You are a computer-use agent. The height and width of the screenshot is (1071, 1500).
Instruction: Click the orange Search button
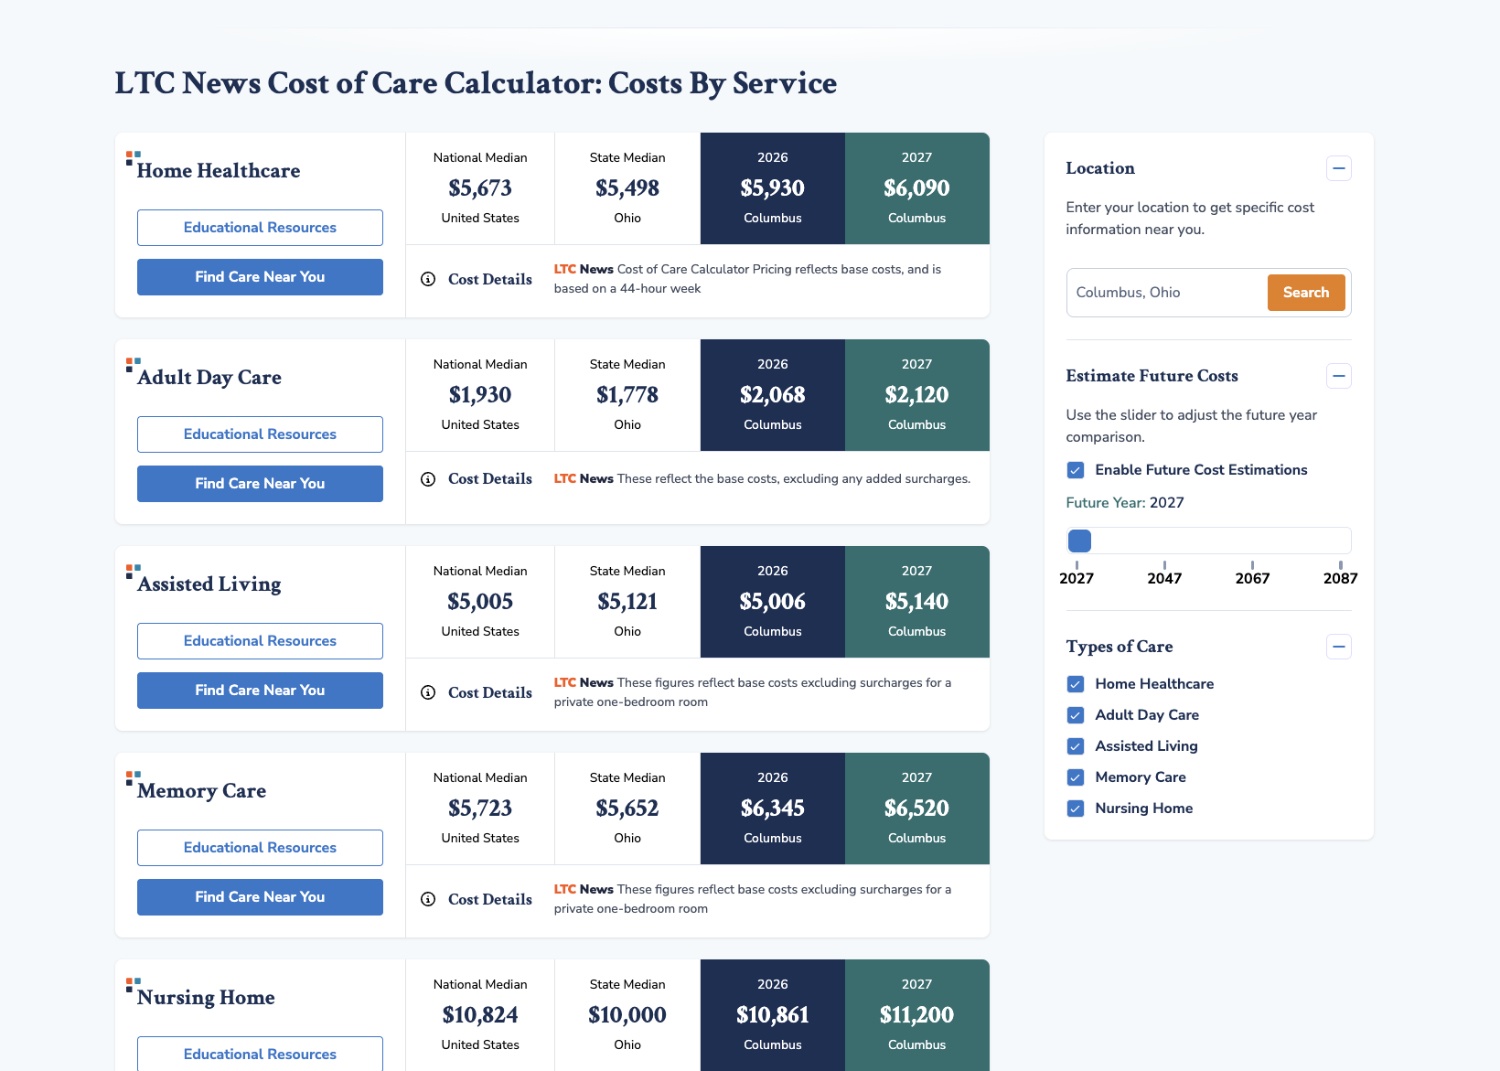point(1306,293)
